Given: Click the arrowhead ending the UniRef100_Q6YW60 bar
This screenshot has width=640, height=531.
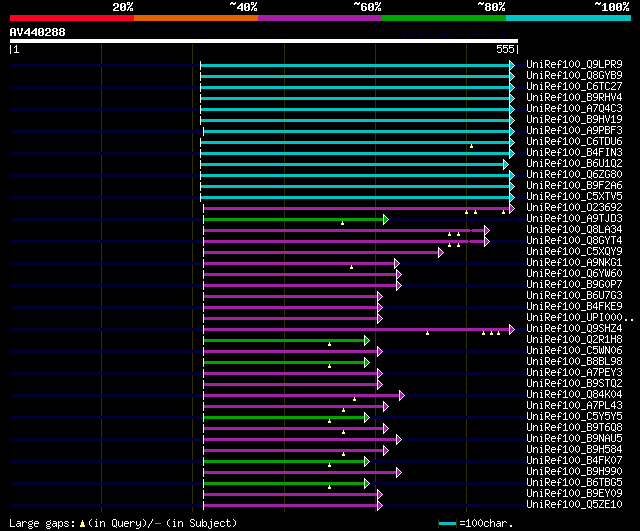Looking at the screenshot, I should click(x=399, y=275).
